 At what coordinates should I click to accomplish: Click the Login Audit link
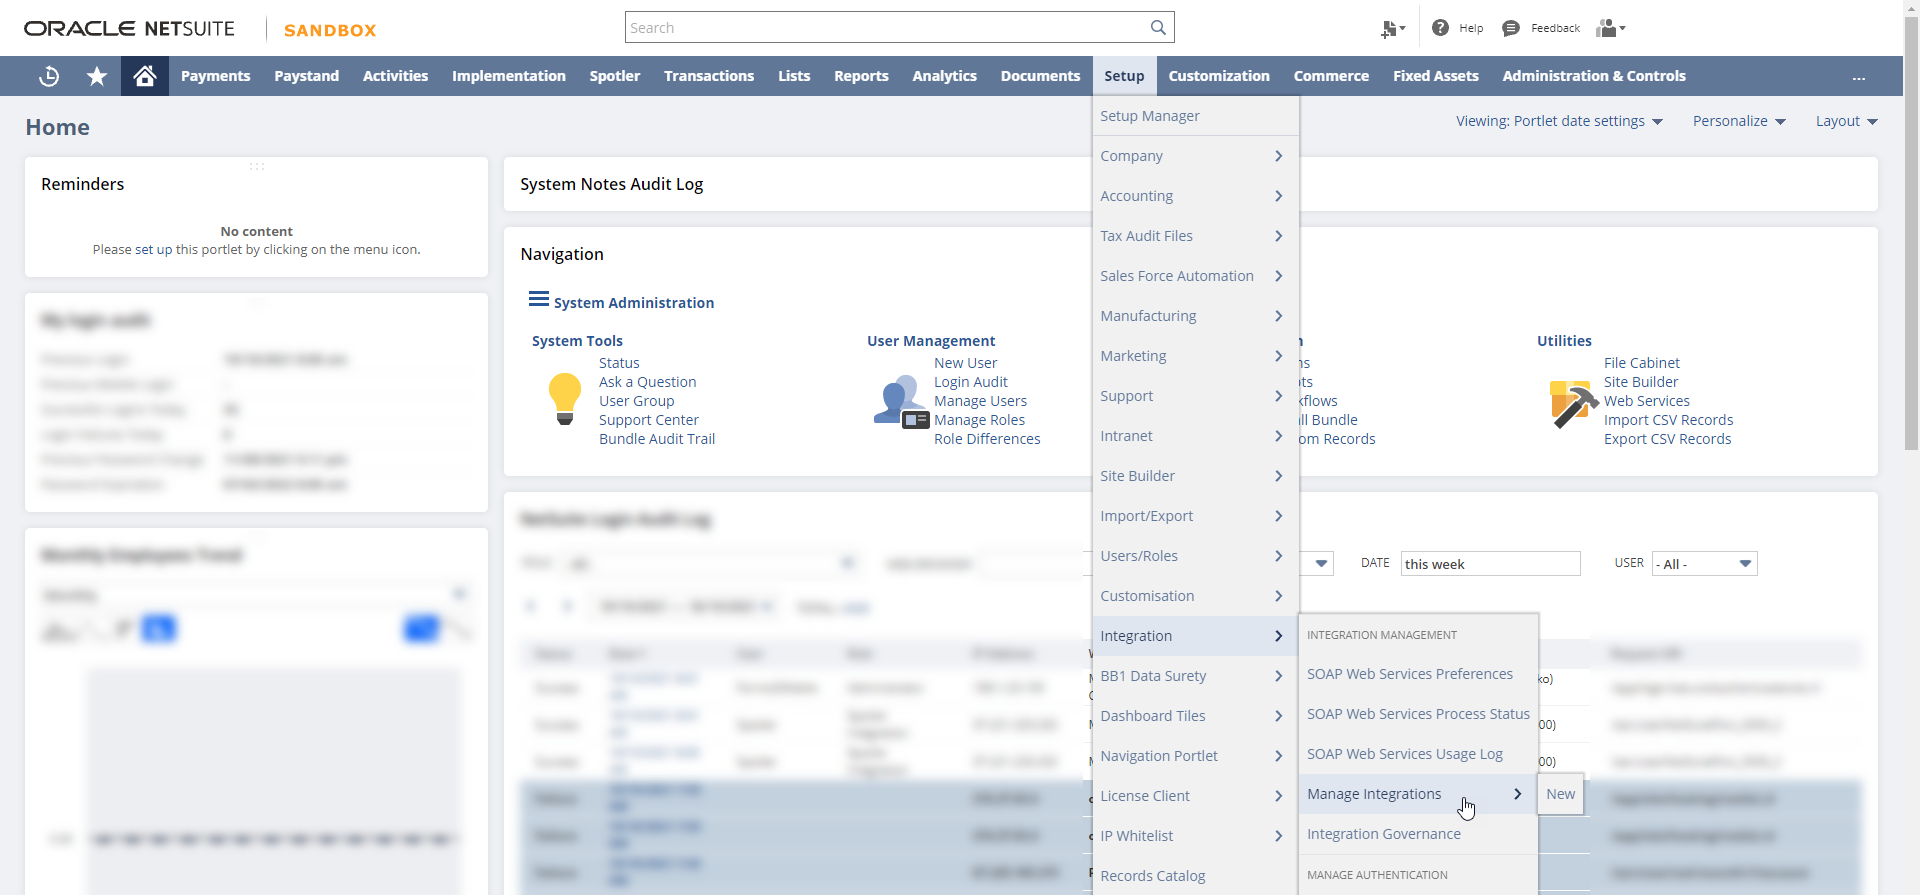coord(970,382)
